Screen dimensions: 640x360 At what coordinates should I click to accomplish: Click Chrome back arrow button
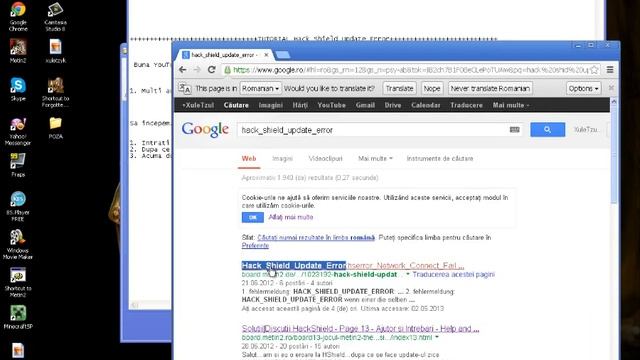pos(182,70)
